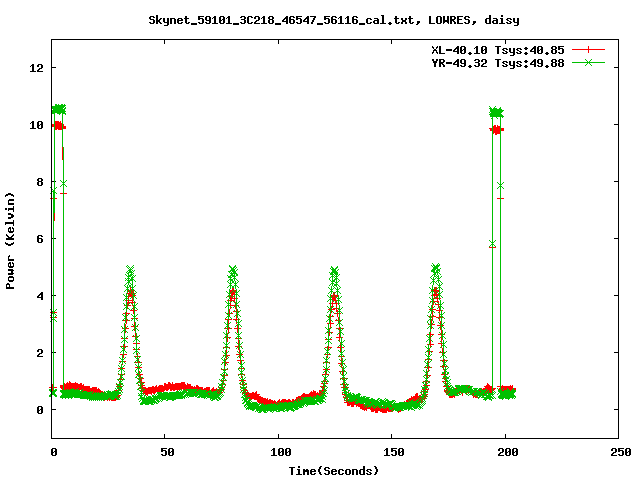Click the y-axis tick label 2
The image size is (640, 480).
(40, 353)
